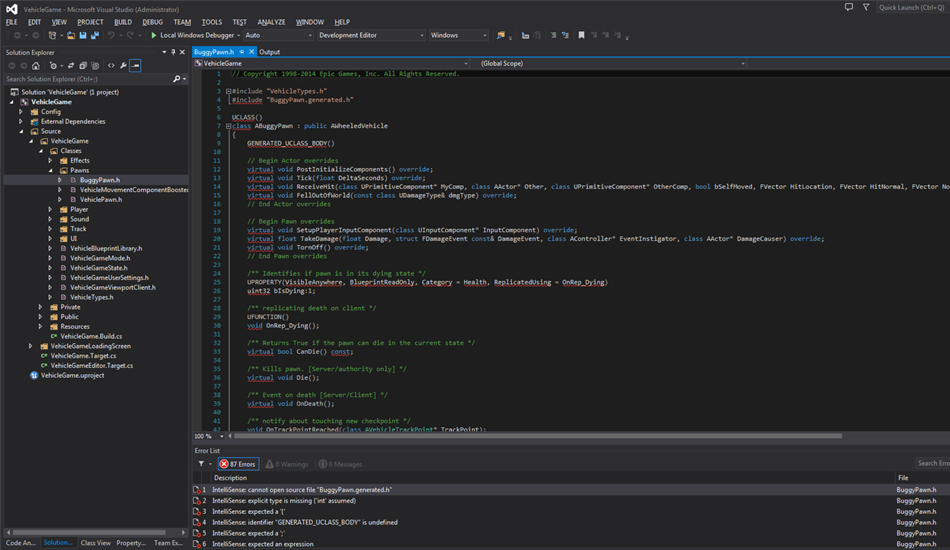Collapse the class ABuggyPawn code block
The height and width of the screenshot is (550, 950).
tap(228, 126)
